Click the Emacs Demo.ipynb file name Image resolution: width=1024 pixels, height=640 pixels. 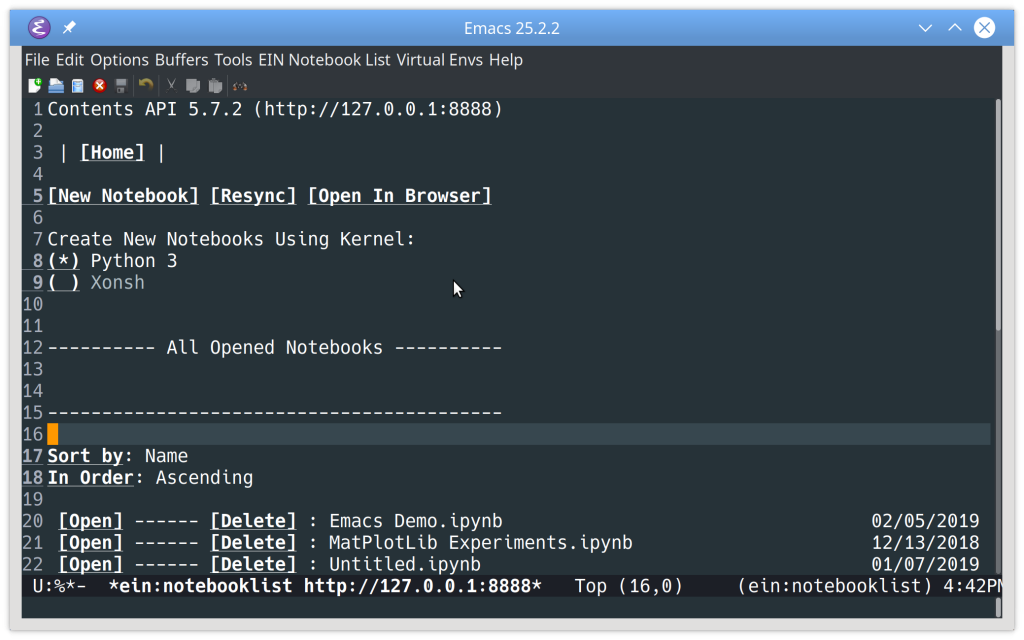point(415,520)
